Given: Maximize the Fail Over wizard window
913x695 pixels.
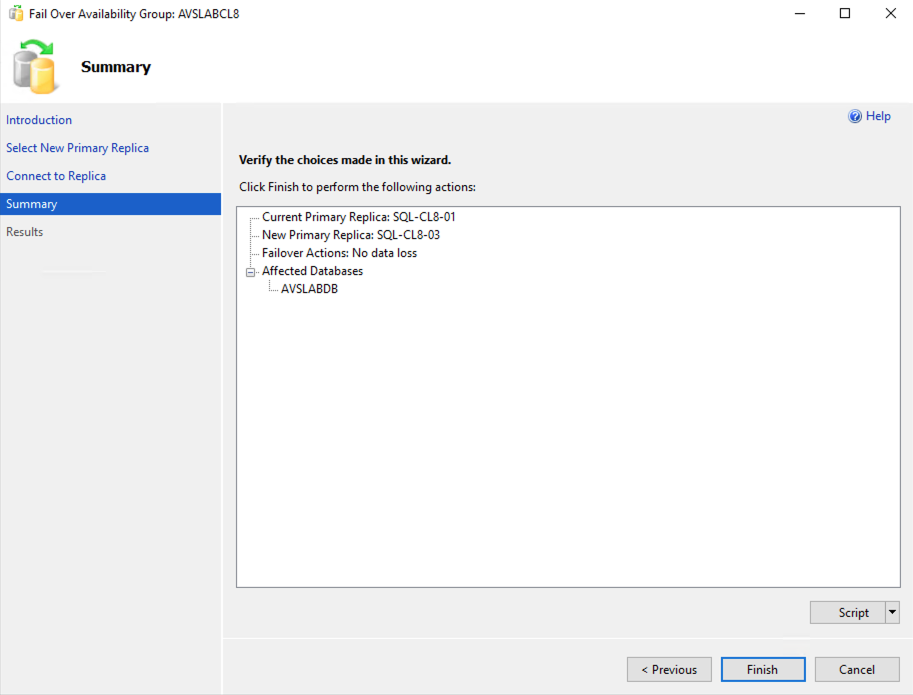Looking at the screenshot, I should click(x=845, y=13).
